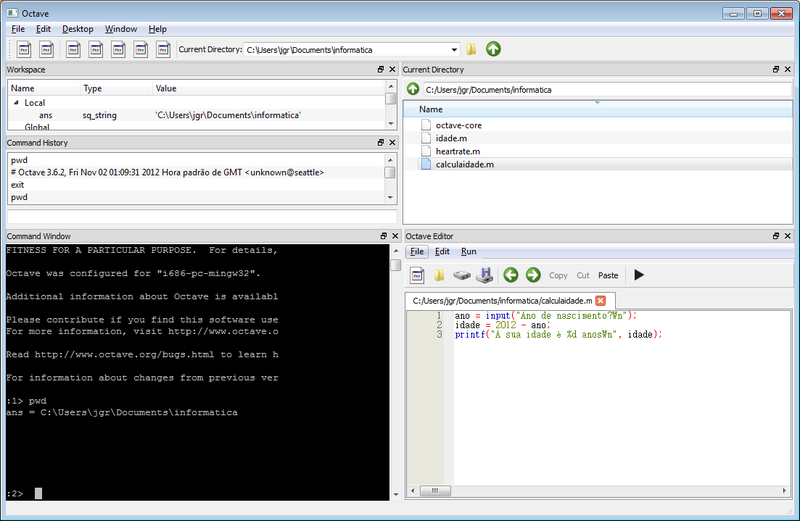Open the Current Directory combo box dropdown
Screen dimensions: 800x521
pos(454,49)
